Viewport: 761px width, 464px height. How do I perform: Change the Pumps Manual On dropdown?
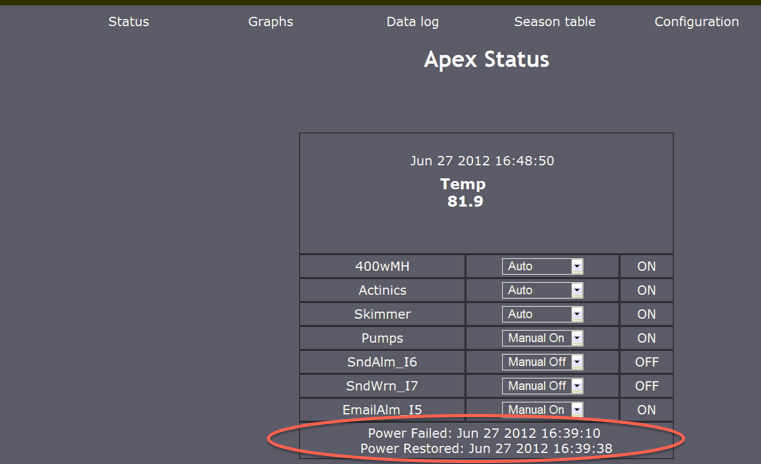(543, 338)
